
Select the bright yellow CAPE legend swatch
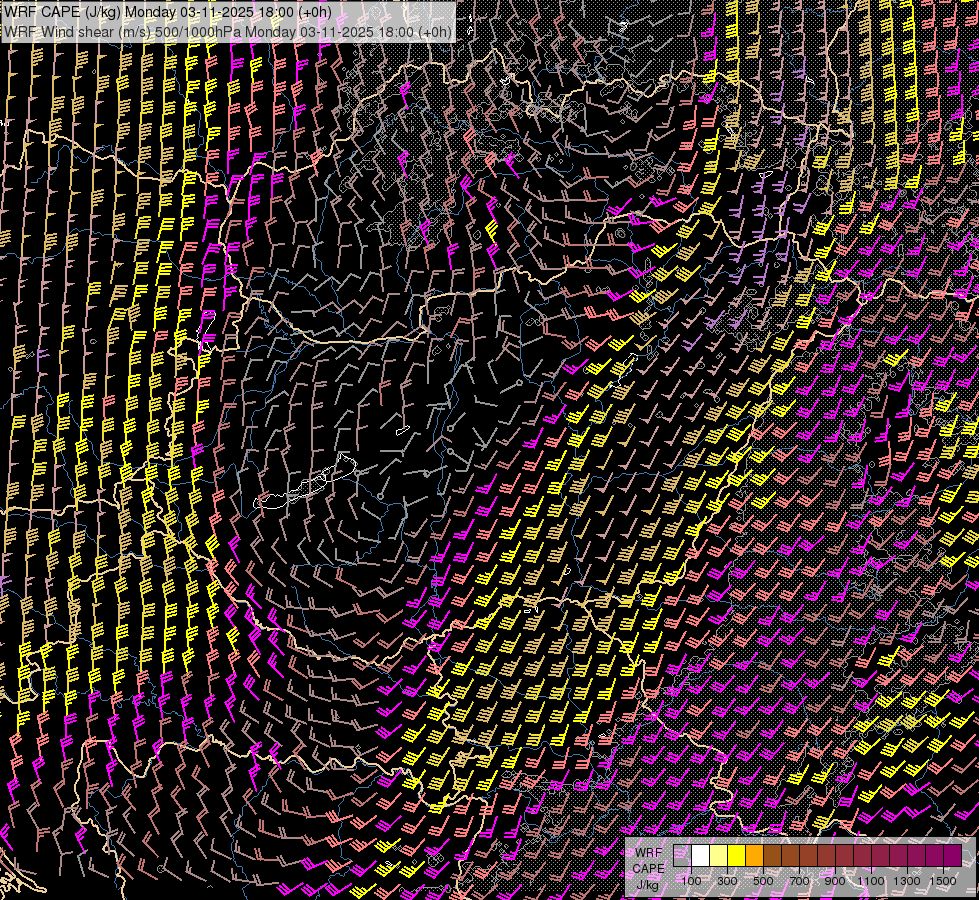[x=737, y=856]
